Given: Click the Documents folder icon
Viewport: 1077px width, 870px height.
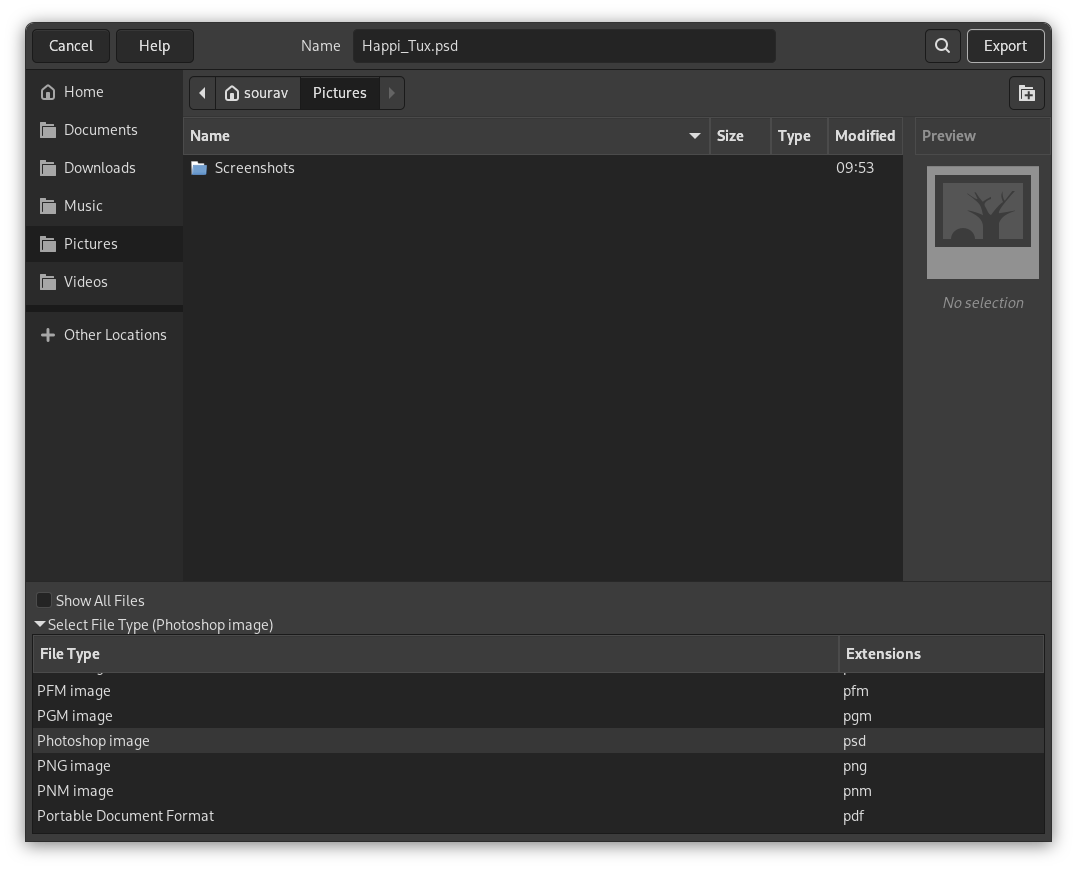Looking at the screenshot, I should (48, 129).
